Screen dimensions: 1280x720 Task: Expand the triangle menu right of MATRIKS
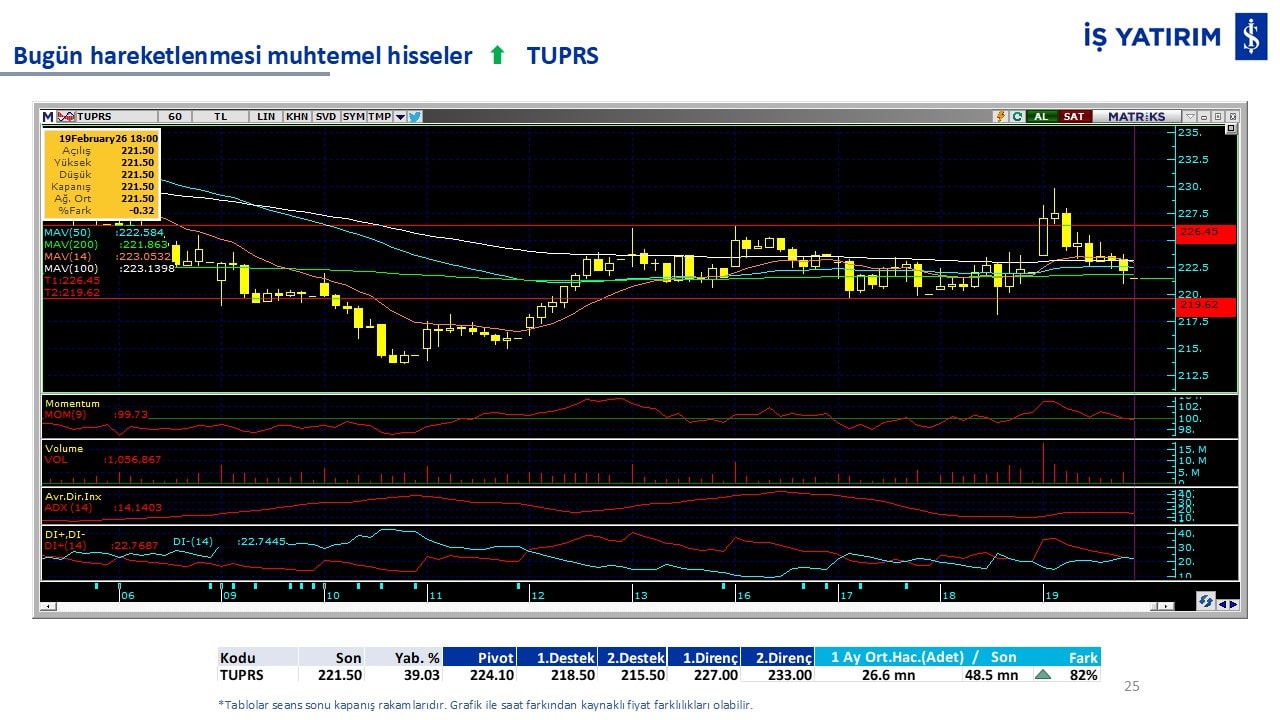[1190, 116]
